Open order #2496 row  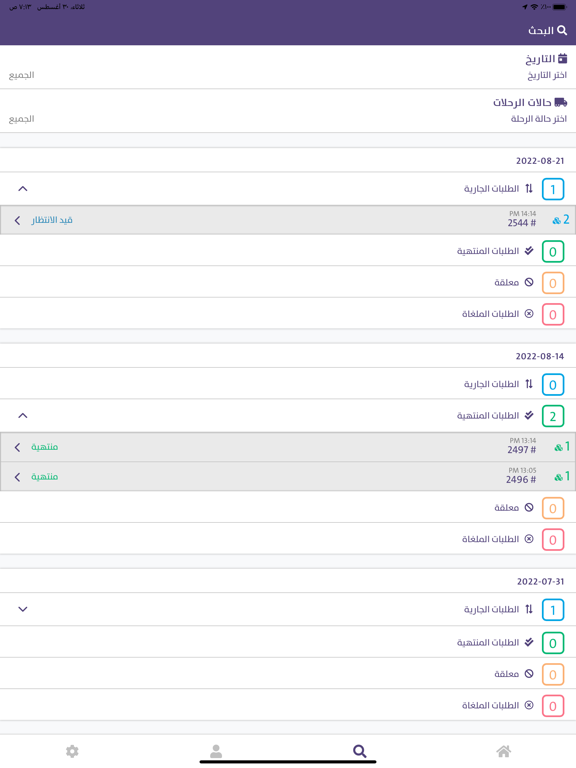(288, 477)
